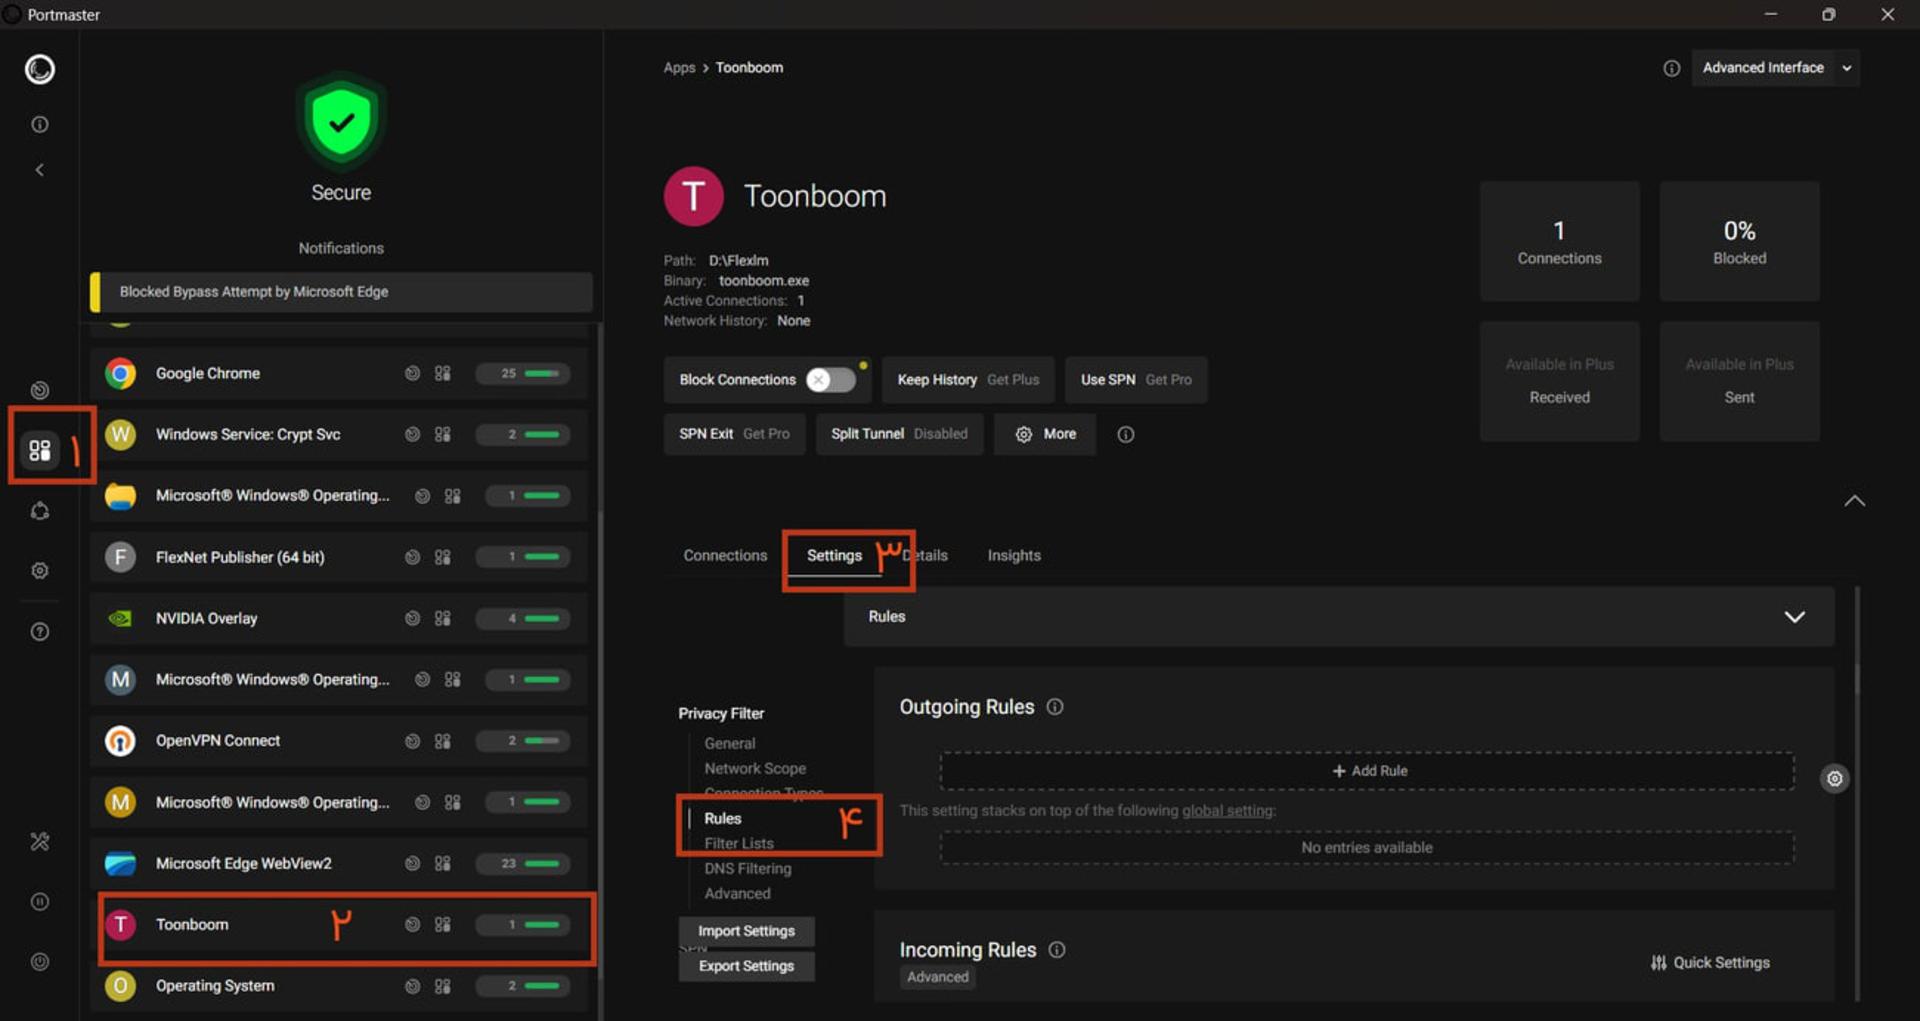
Task: Open the More quick settings button
Action: [1045, 434]
